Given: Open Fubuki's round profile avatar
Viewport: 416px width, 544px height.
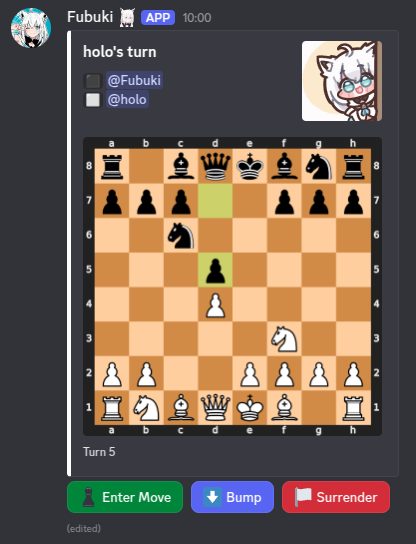Looking at the screenshot, I should pos(31,28).
